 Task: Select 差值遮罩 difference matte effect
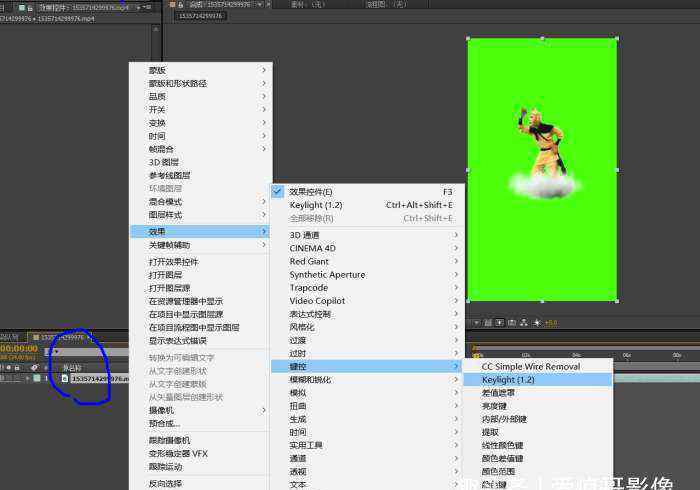pyautogui.click(x=538, y=393)
